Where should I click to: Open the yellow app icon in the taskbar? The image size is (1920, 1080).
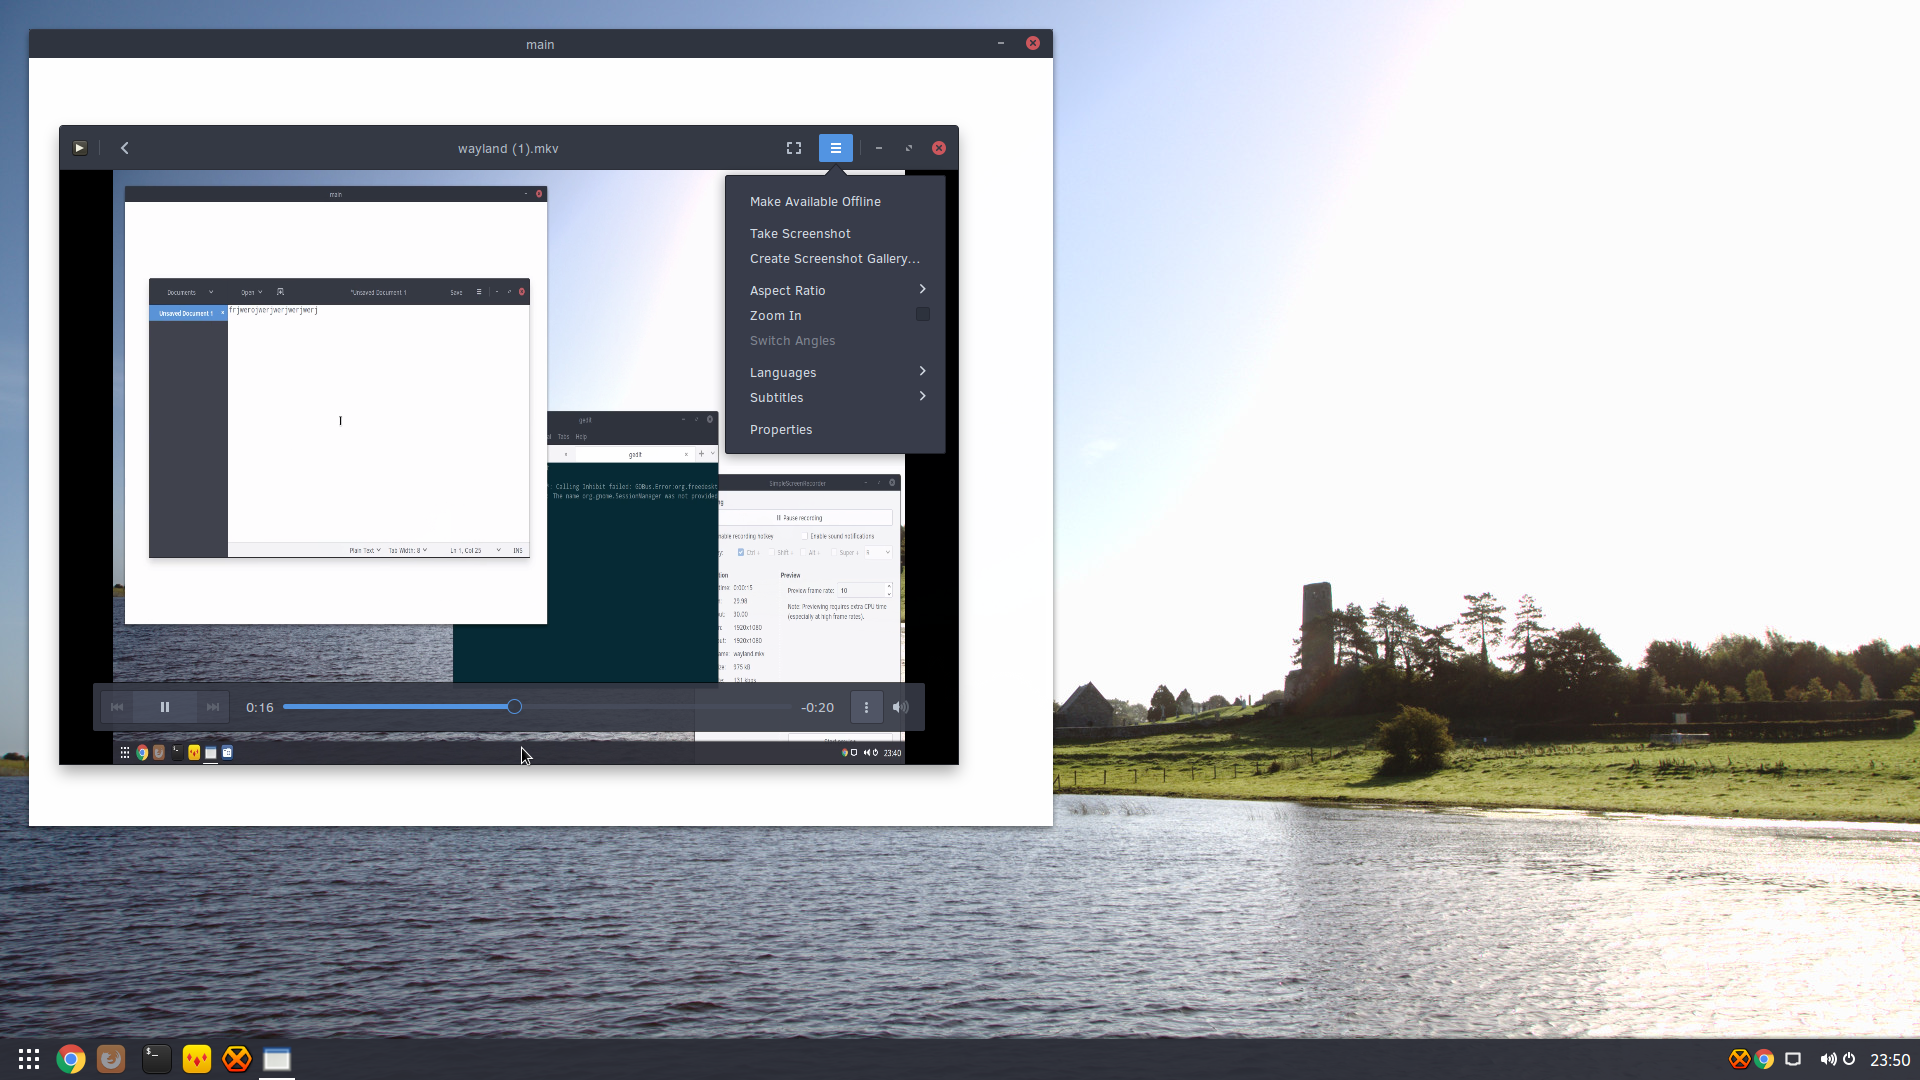pyautogui.click(x=197, y=1059)
